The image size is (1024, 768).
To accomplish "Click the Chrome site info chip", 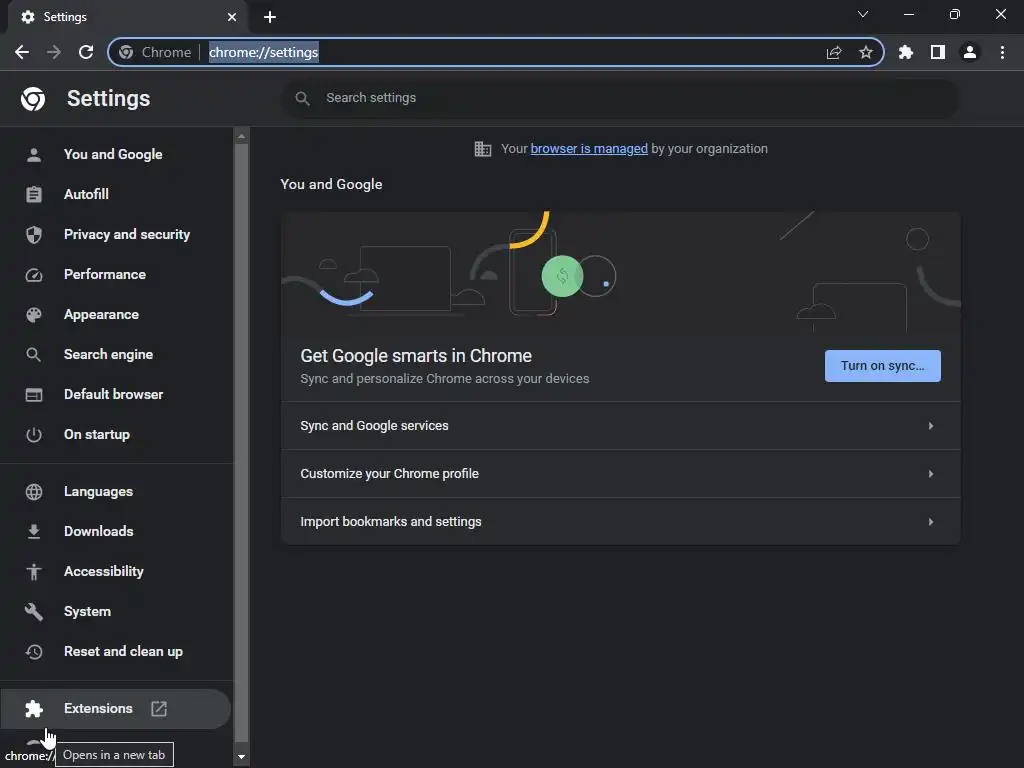I will click(x=155, y=52).
